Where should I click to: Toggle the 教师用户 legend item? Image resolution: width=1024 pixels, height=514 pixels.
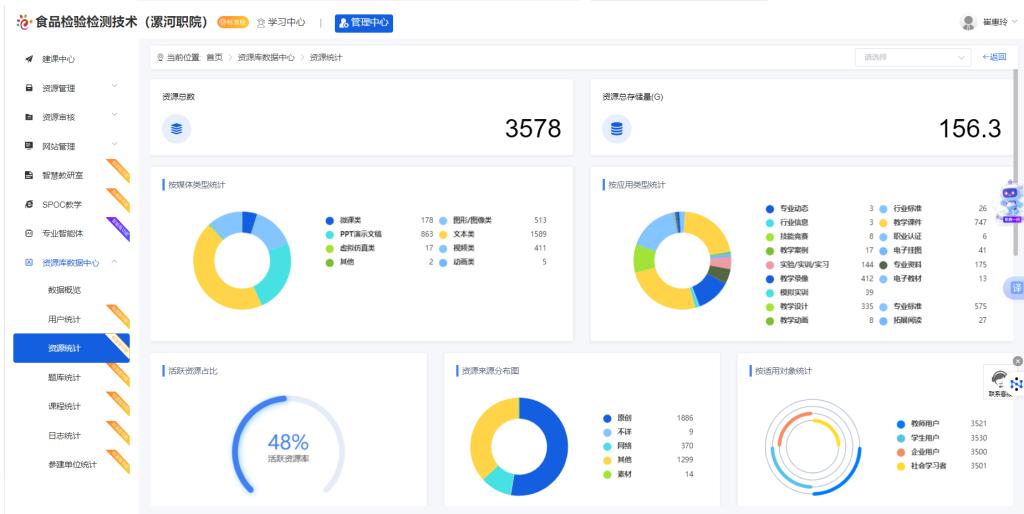tap(918, 424)
